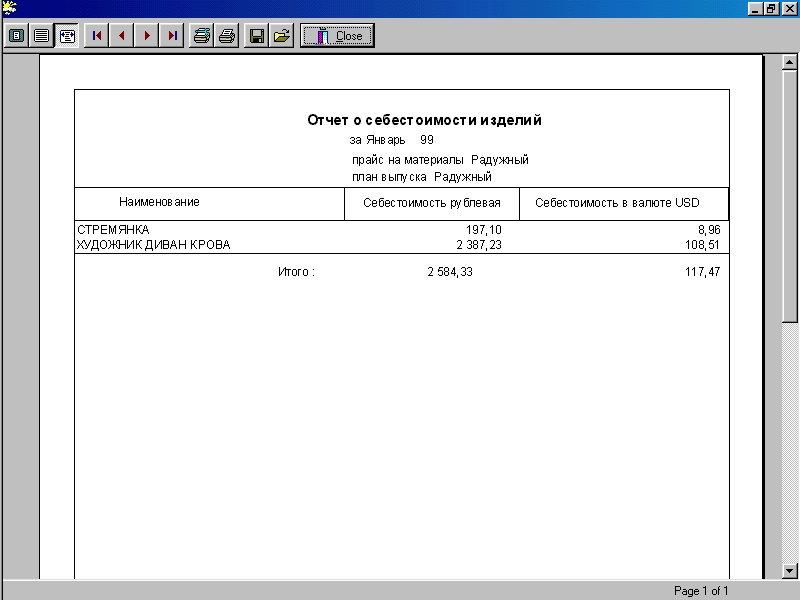Load a report via open folder icon
800x600 pixels.
(282, 36)
